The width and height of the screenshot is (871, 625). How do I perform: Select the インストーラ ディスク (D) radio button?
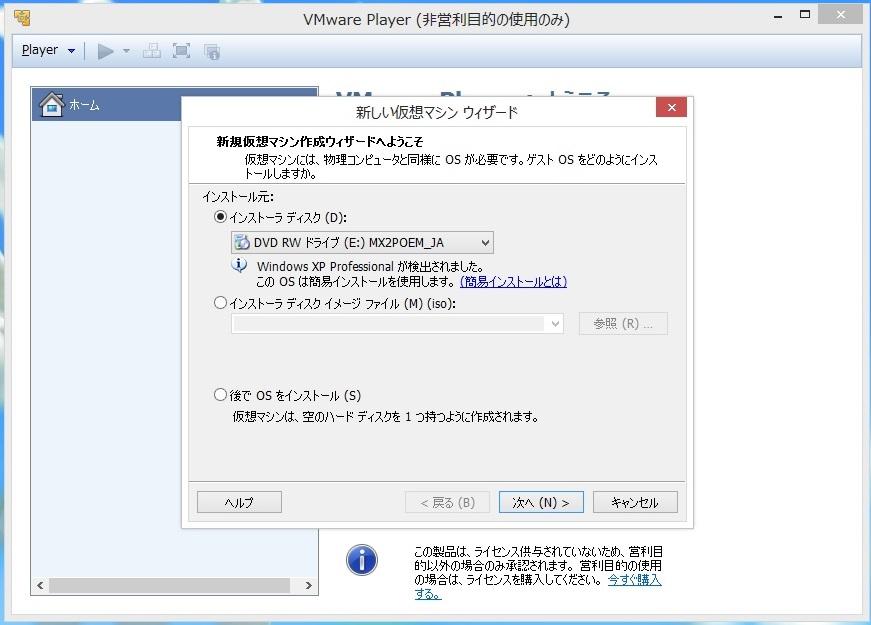[221, 217]
